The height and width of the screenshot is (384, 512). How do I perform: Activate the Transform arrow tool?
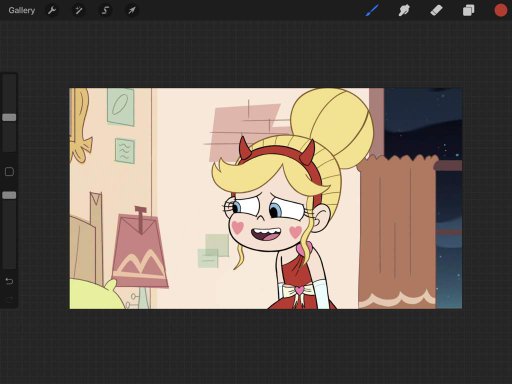click(x=132, y=10)
